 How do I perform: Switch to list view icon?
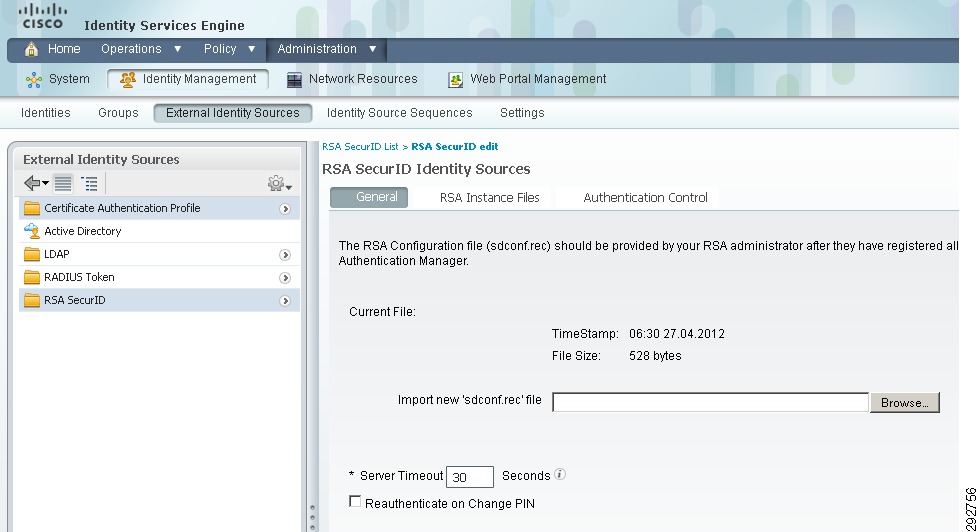pos(63,184)
